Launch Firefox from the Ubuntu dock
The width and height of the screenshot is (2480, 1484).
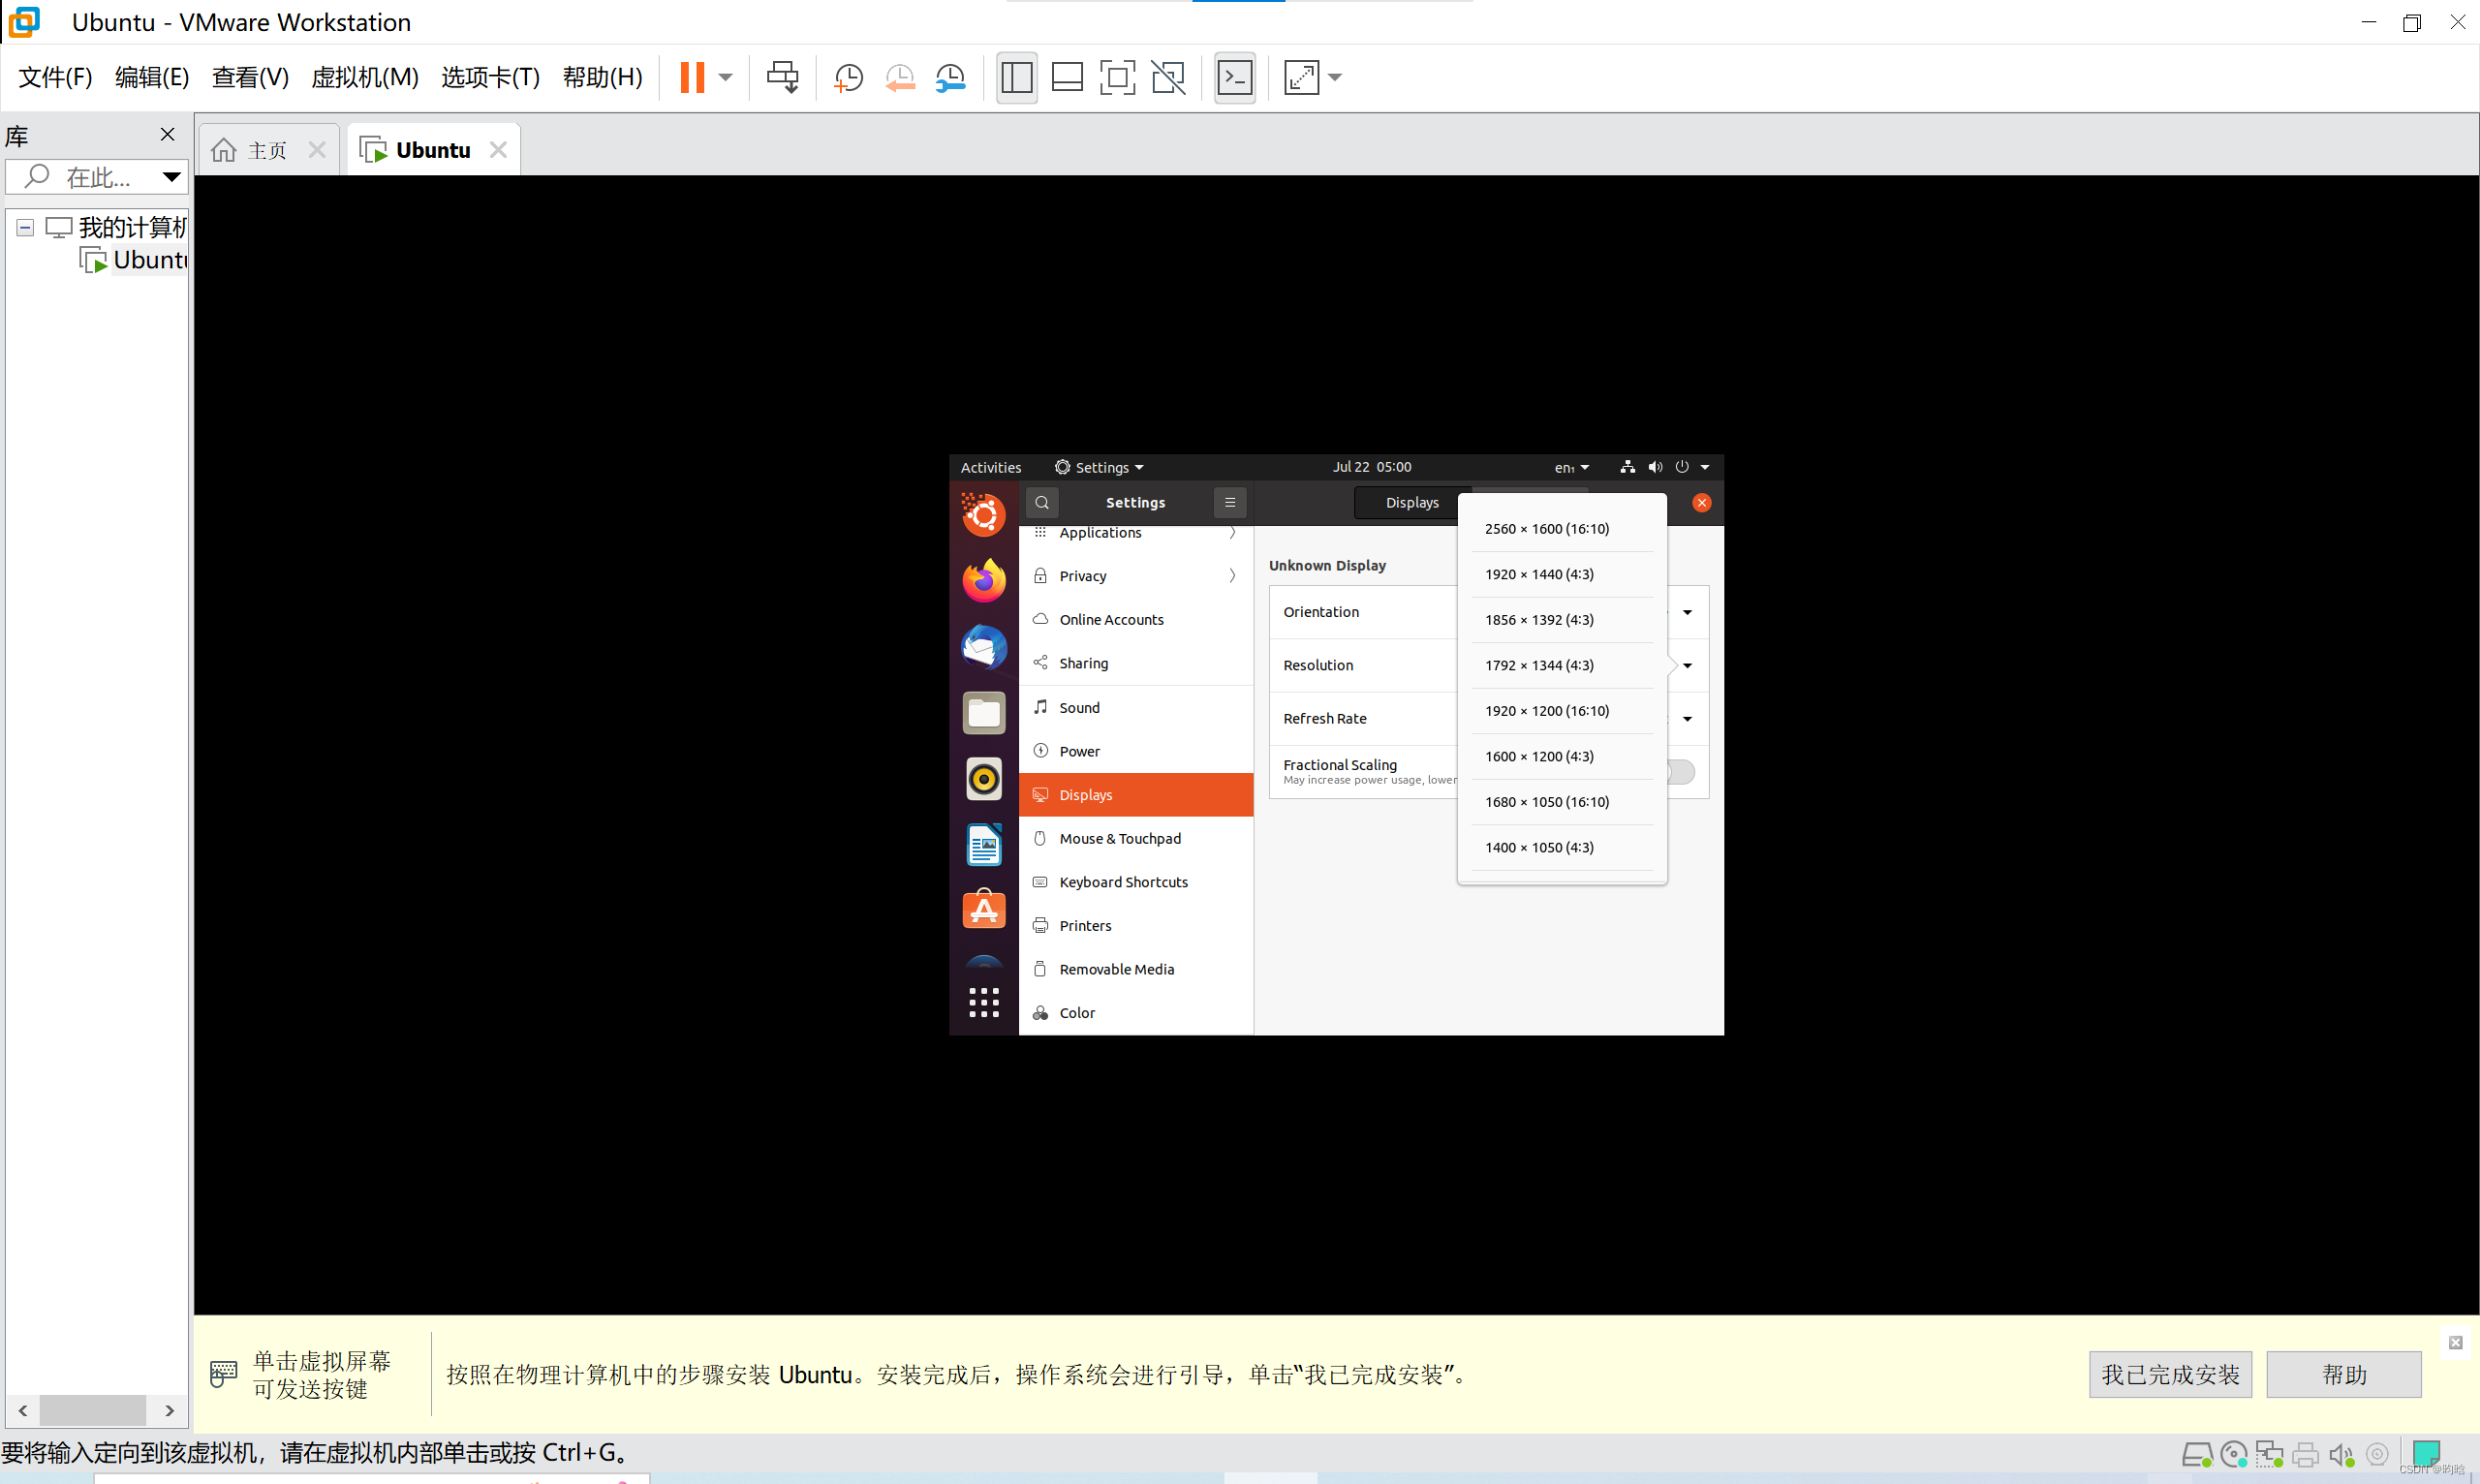click(x=983, y=580)
